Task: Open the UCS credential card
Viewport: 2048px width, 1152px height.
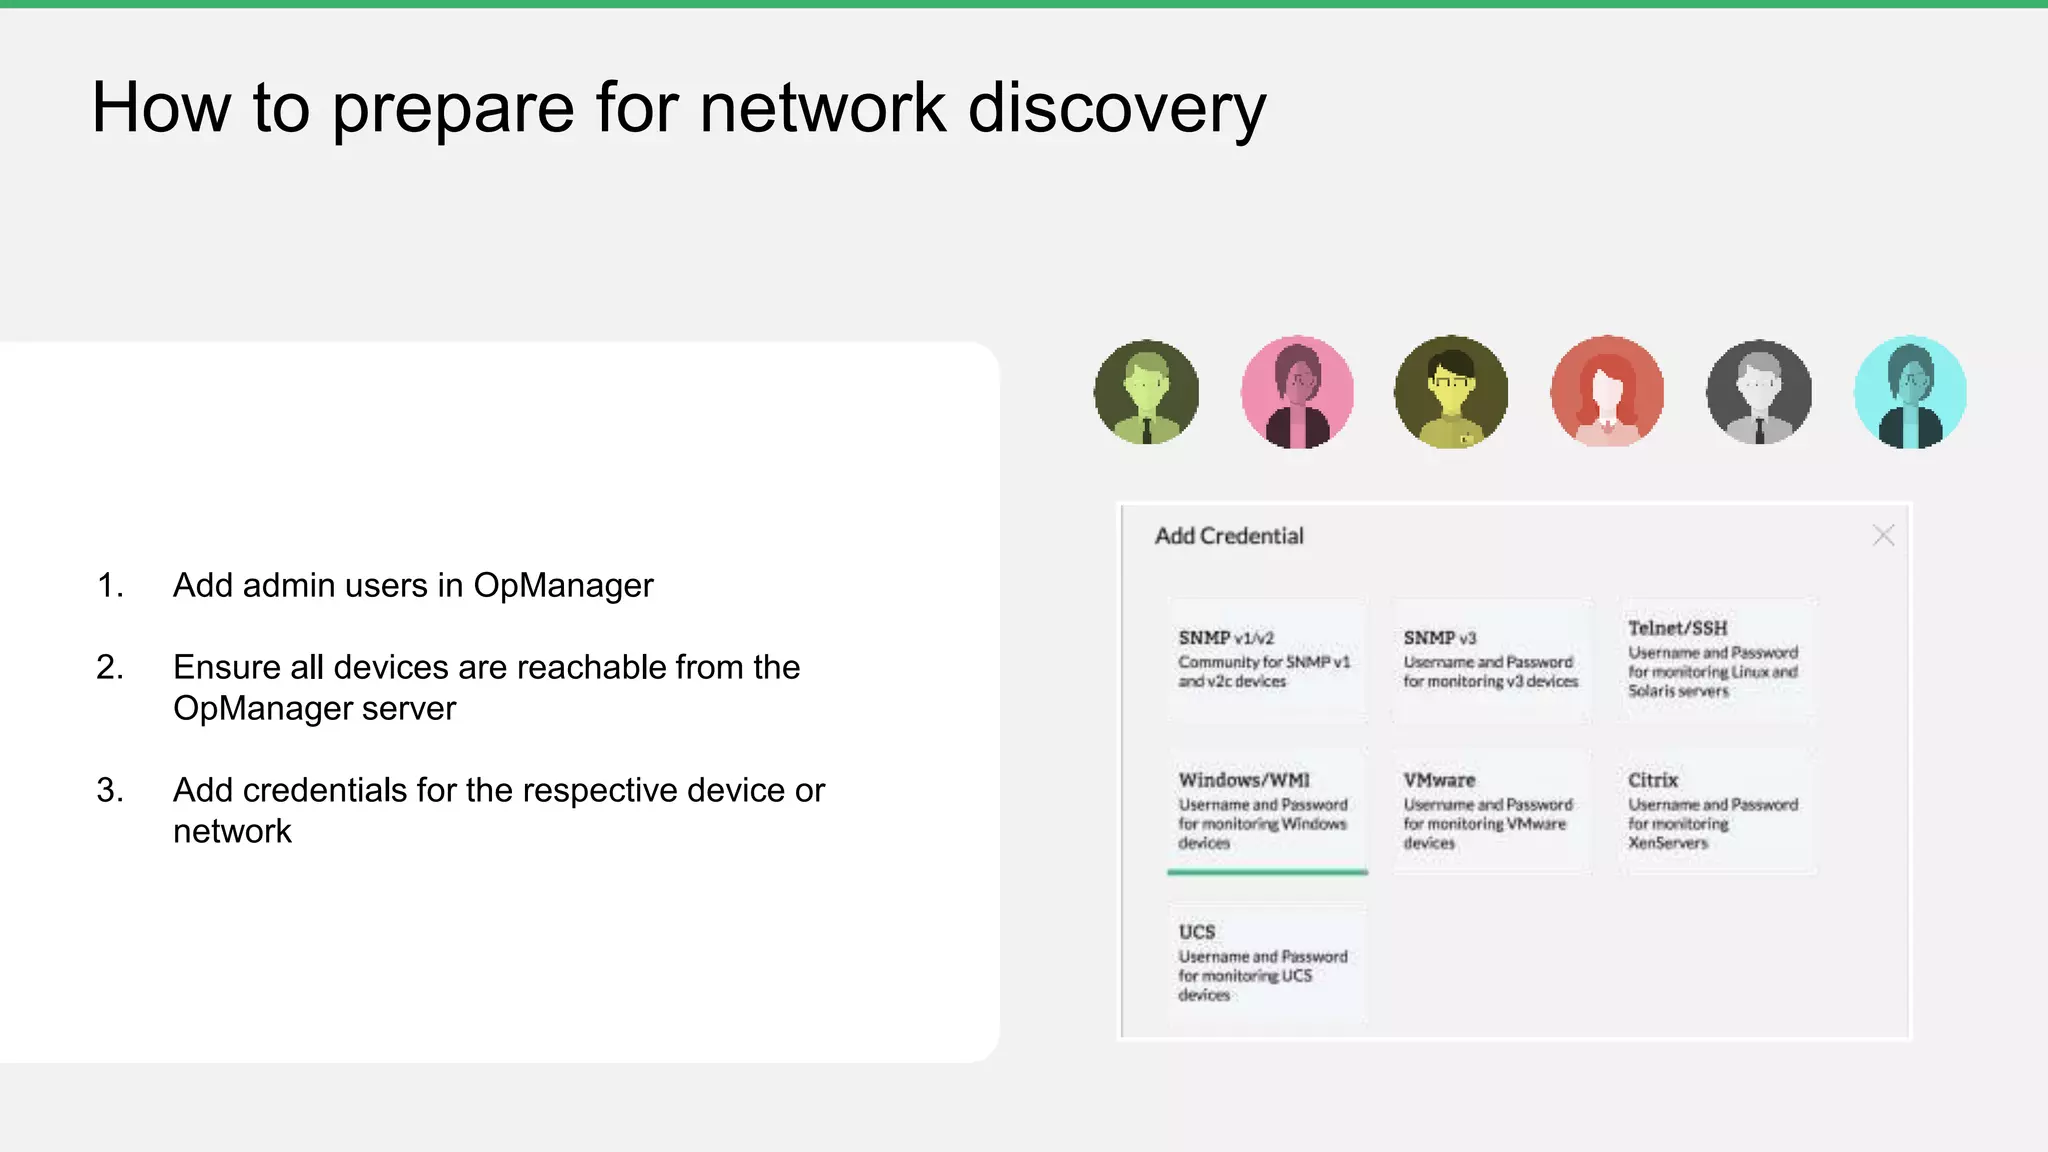Action: point(1266,962)
